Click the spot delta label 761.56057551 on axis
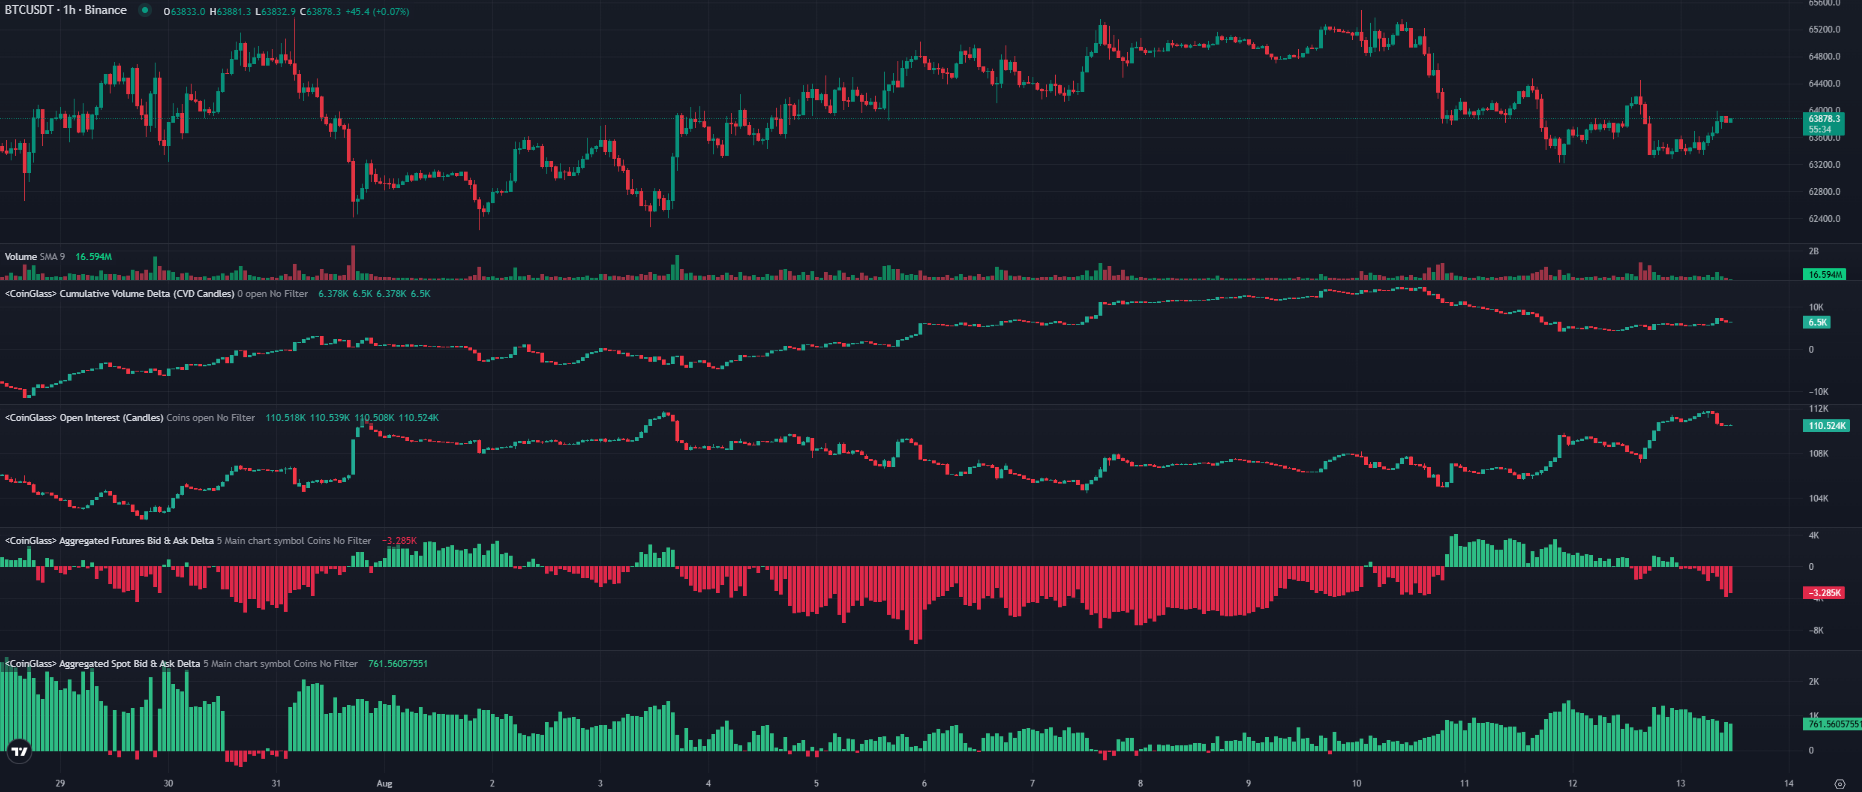The image size is (1862, 792). tap(1833, 724)
